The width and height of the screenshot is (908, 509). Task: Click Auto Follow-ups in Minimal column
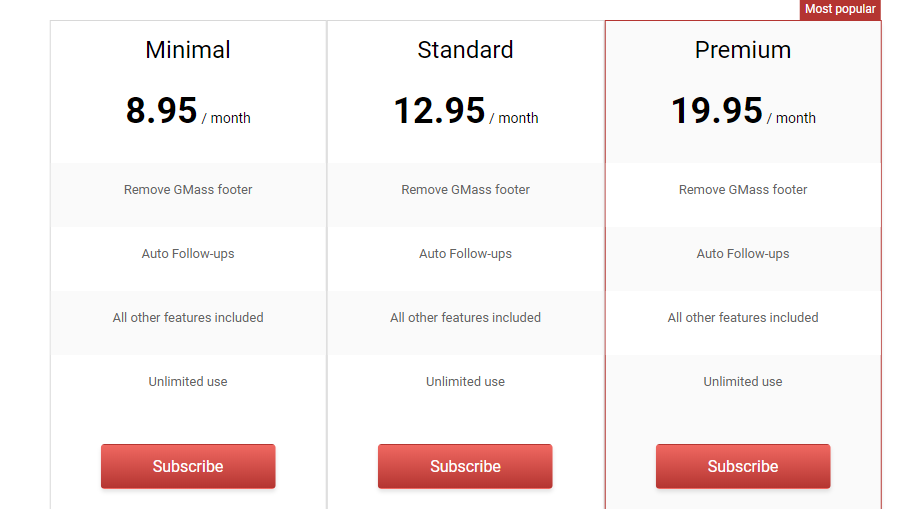(x=188, y=254)
